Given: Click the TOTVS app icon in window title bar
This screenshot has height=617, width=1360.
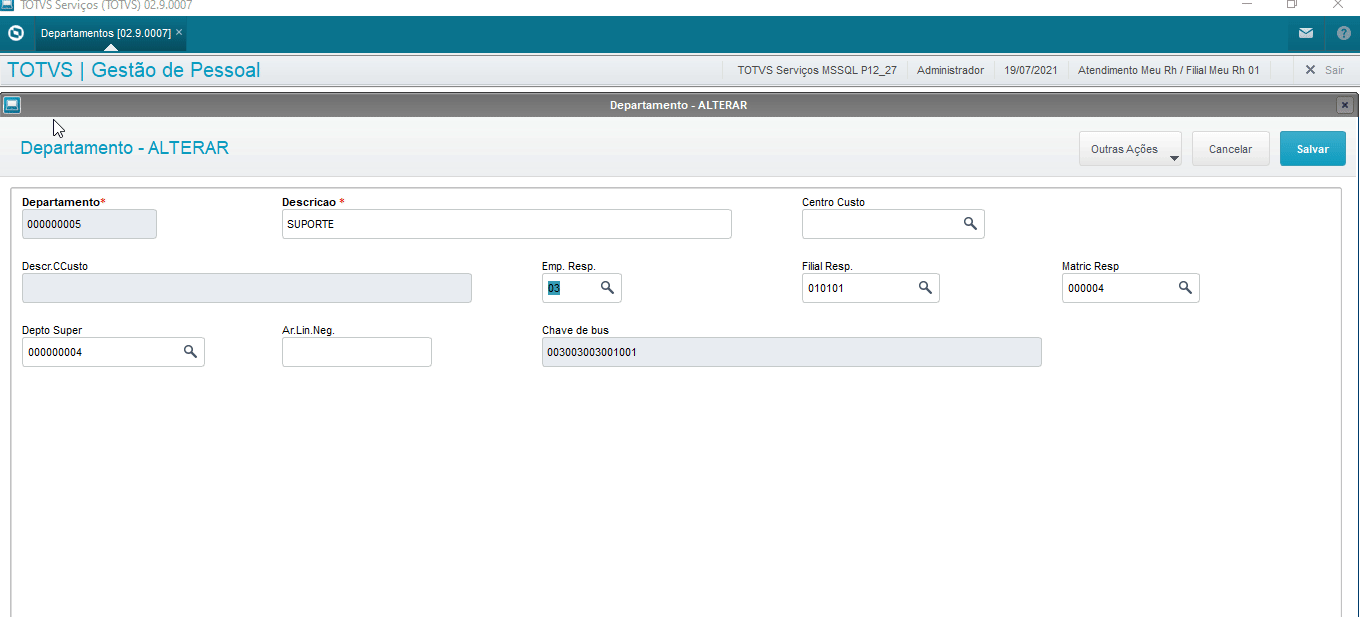Looking at the screenshot, I should coord(7,4).
